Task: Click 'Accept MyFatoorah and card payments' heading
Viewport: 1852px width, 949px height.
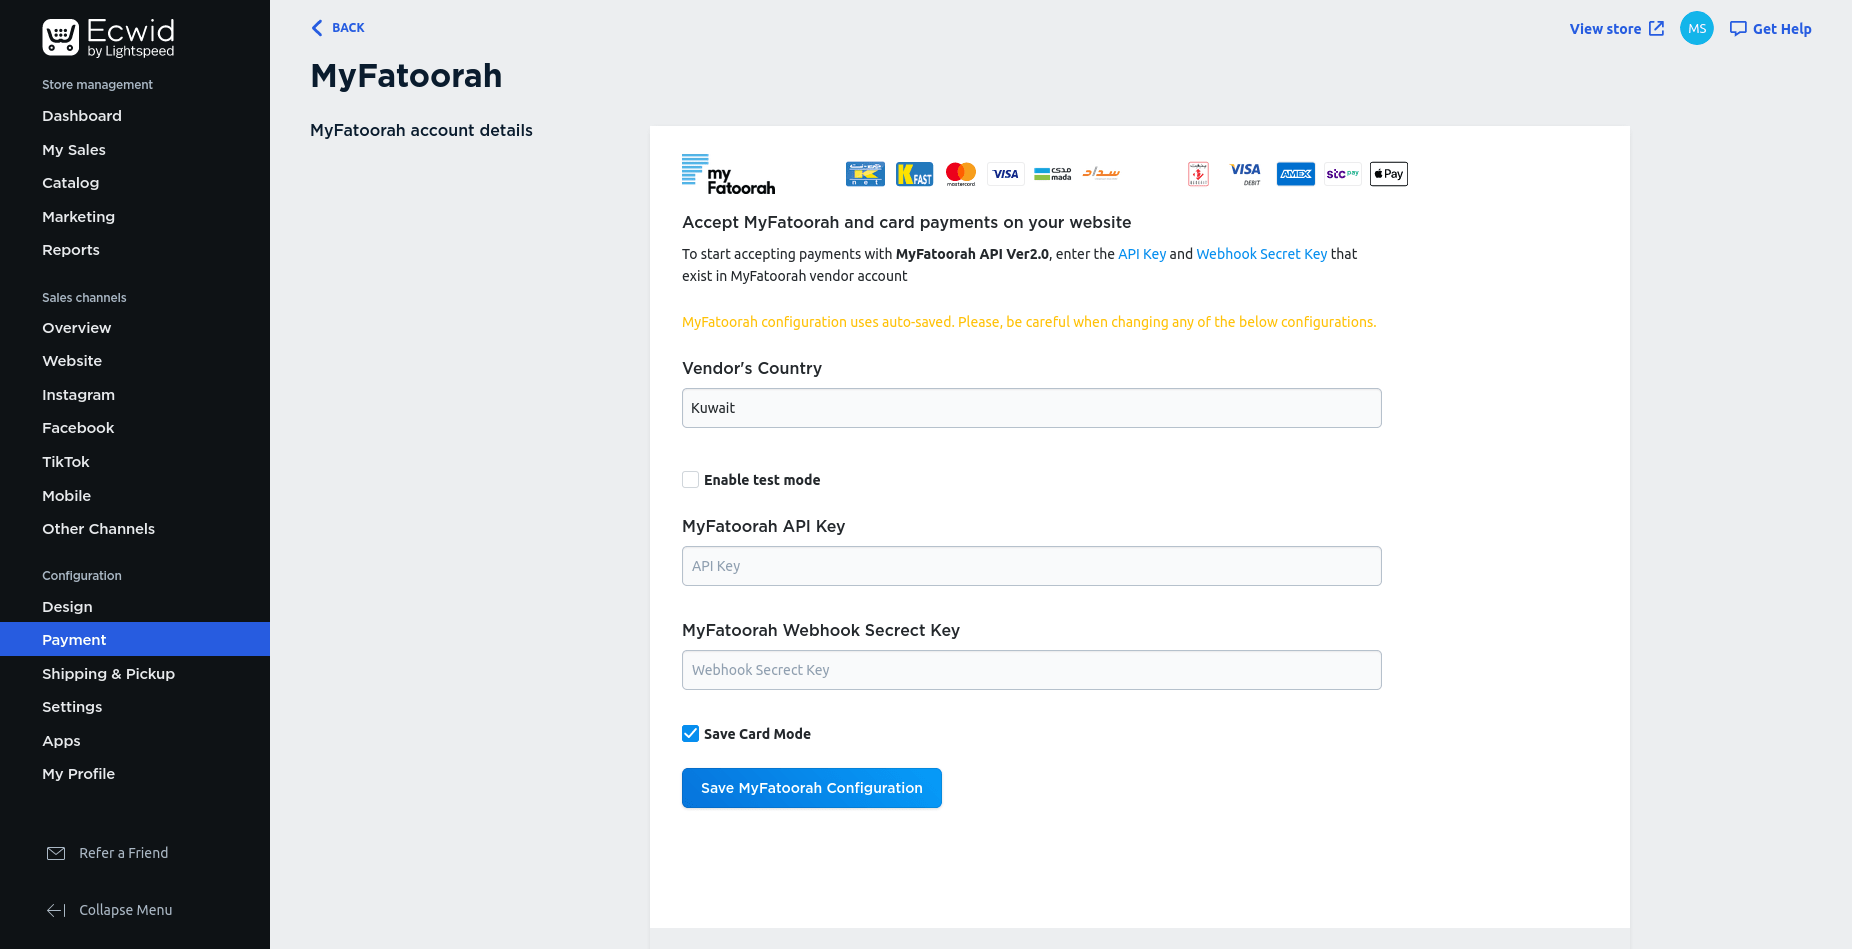Action: (x=907, y=222)
